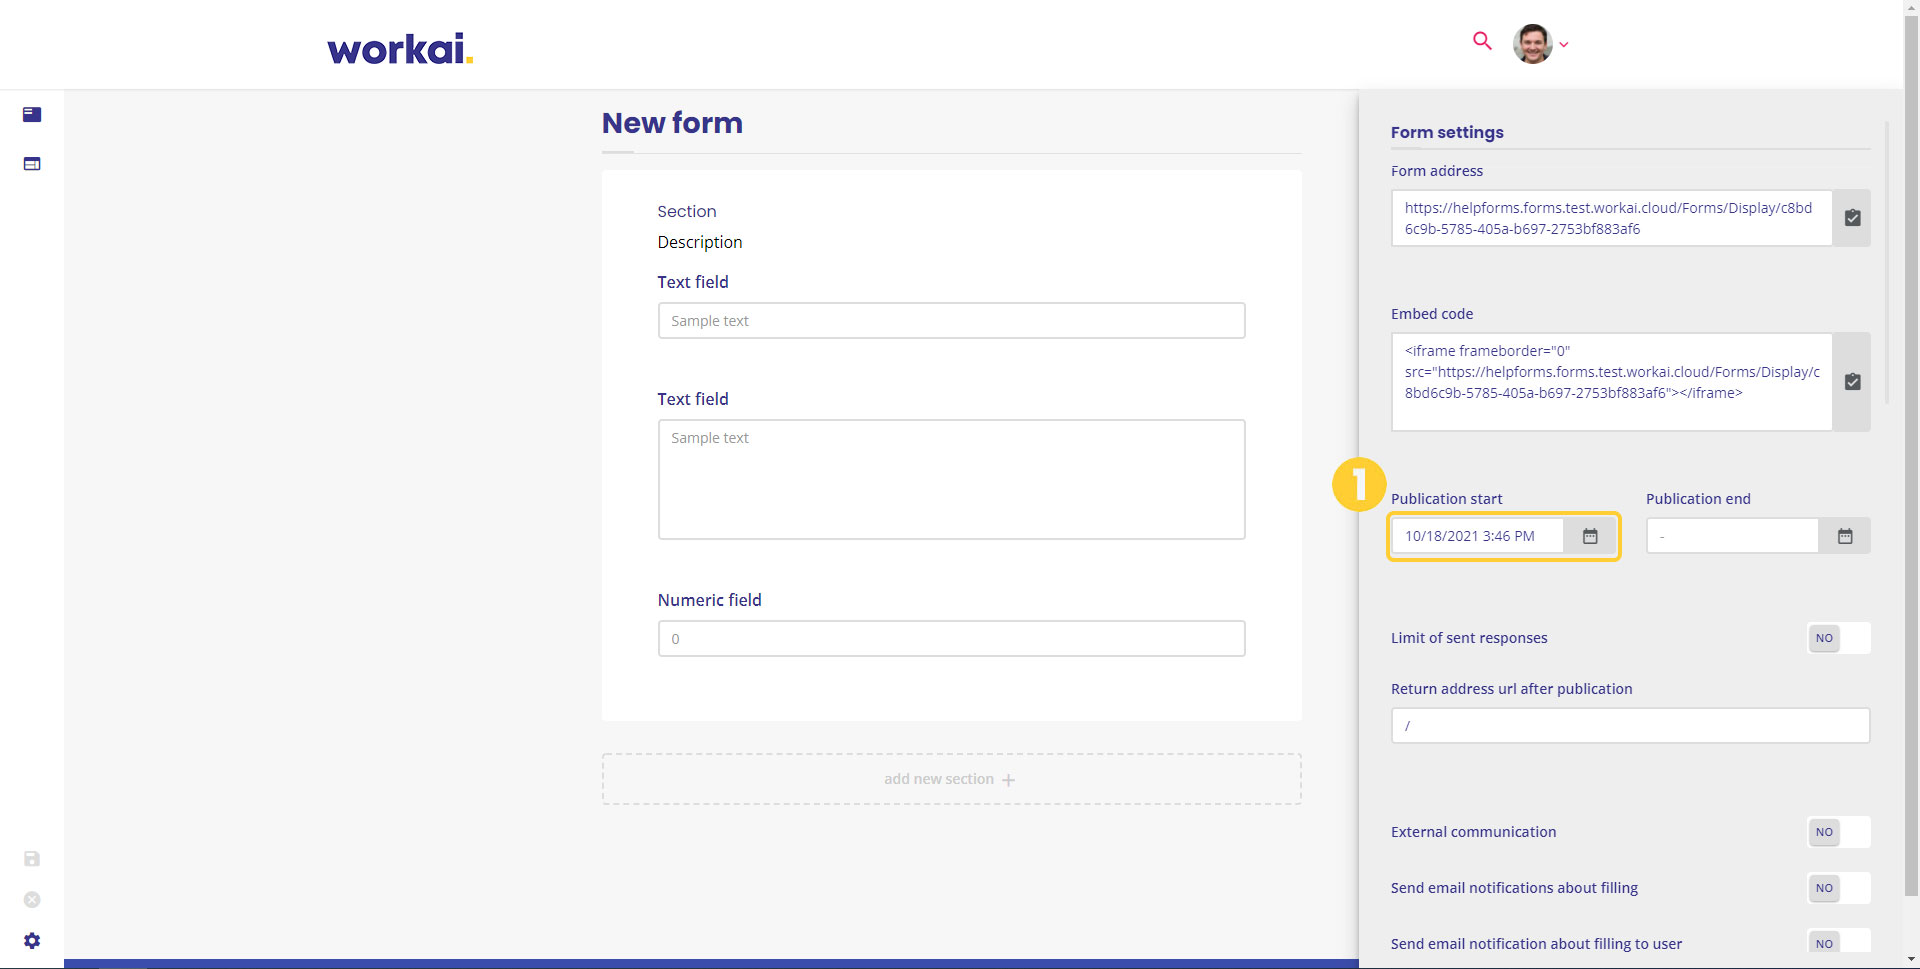The width and height of the screenshot is (1920, 969).
Task: Click the Embed code text area
Action: click(x=1612, y=382)
